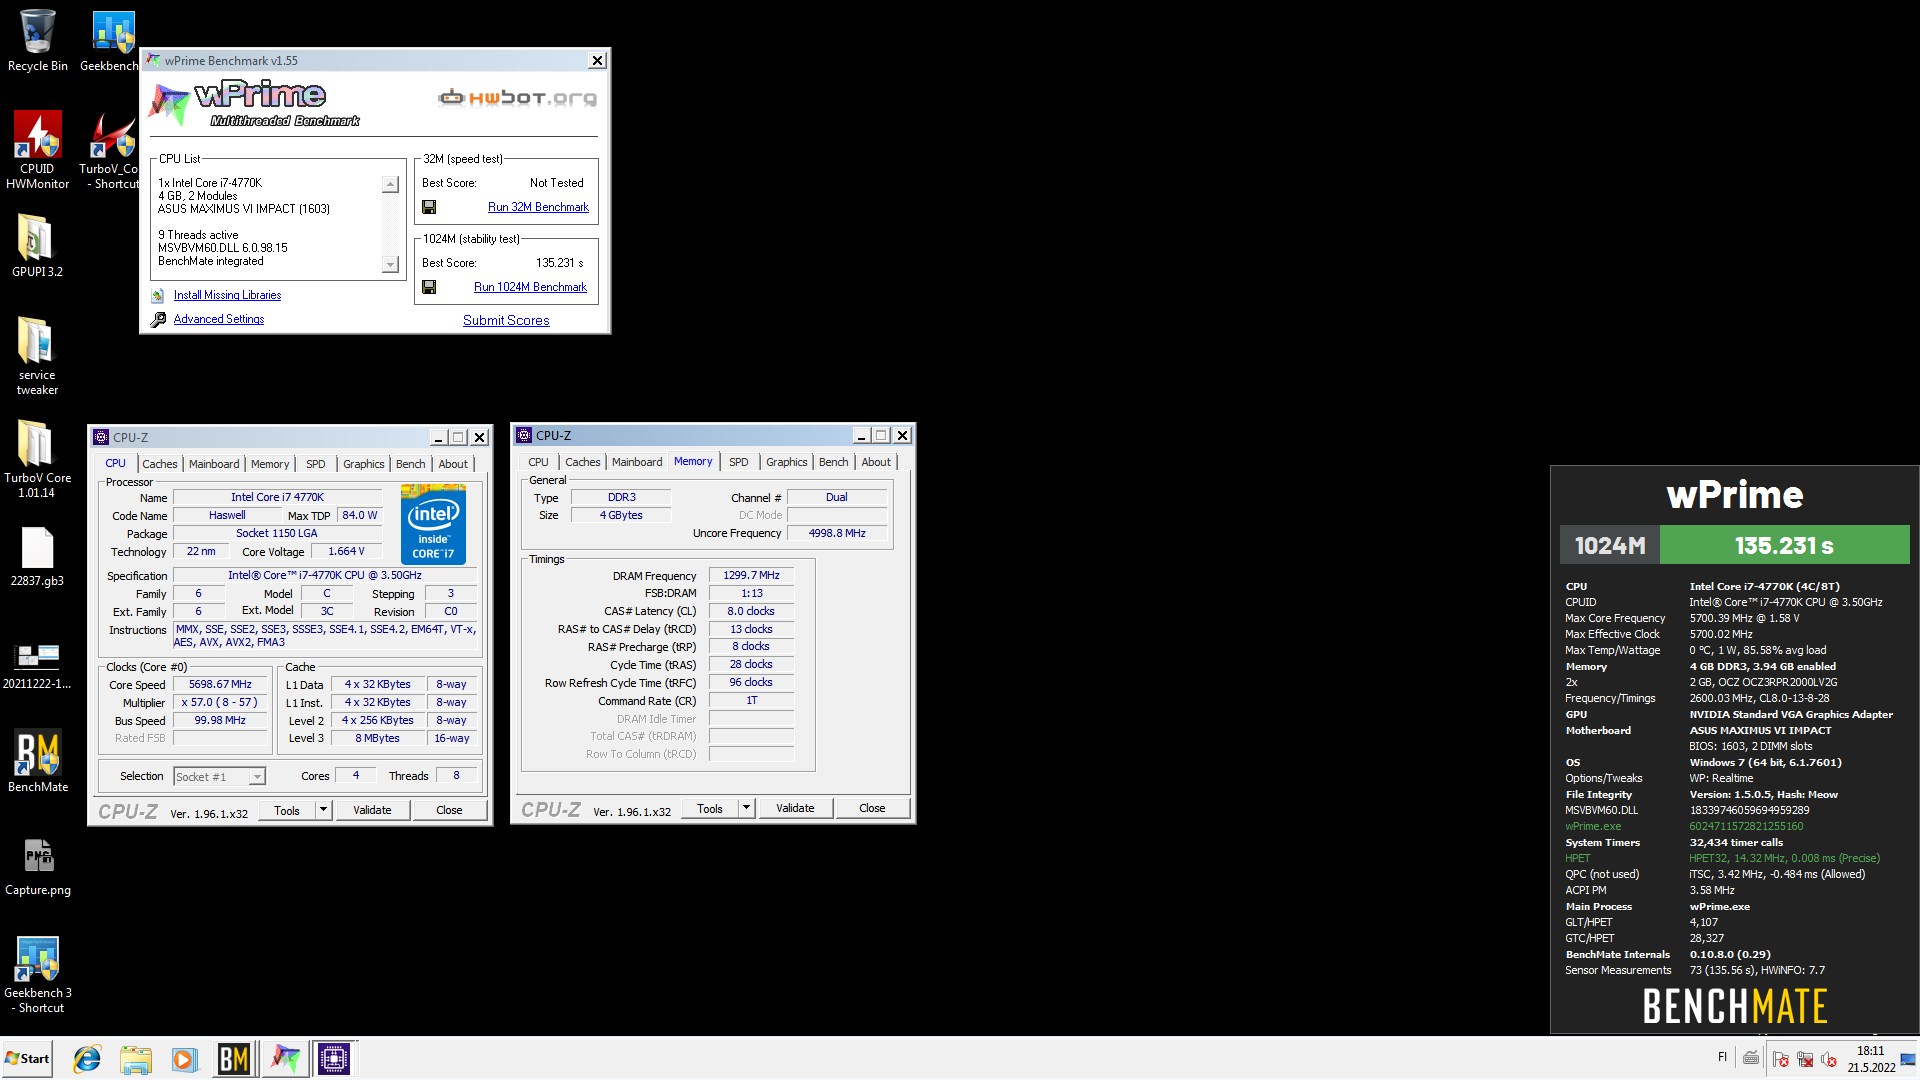This screenshot has width=1920, height=1080.
Task: Open the TurboV Core 1.01.14 folder
Action: pyautogui.click(x=37, y=459)
